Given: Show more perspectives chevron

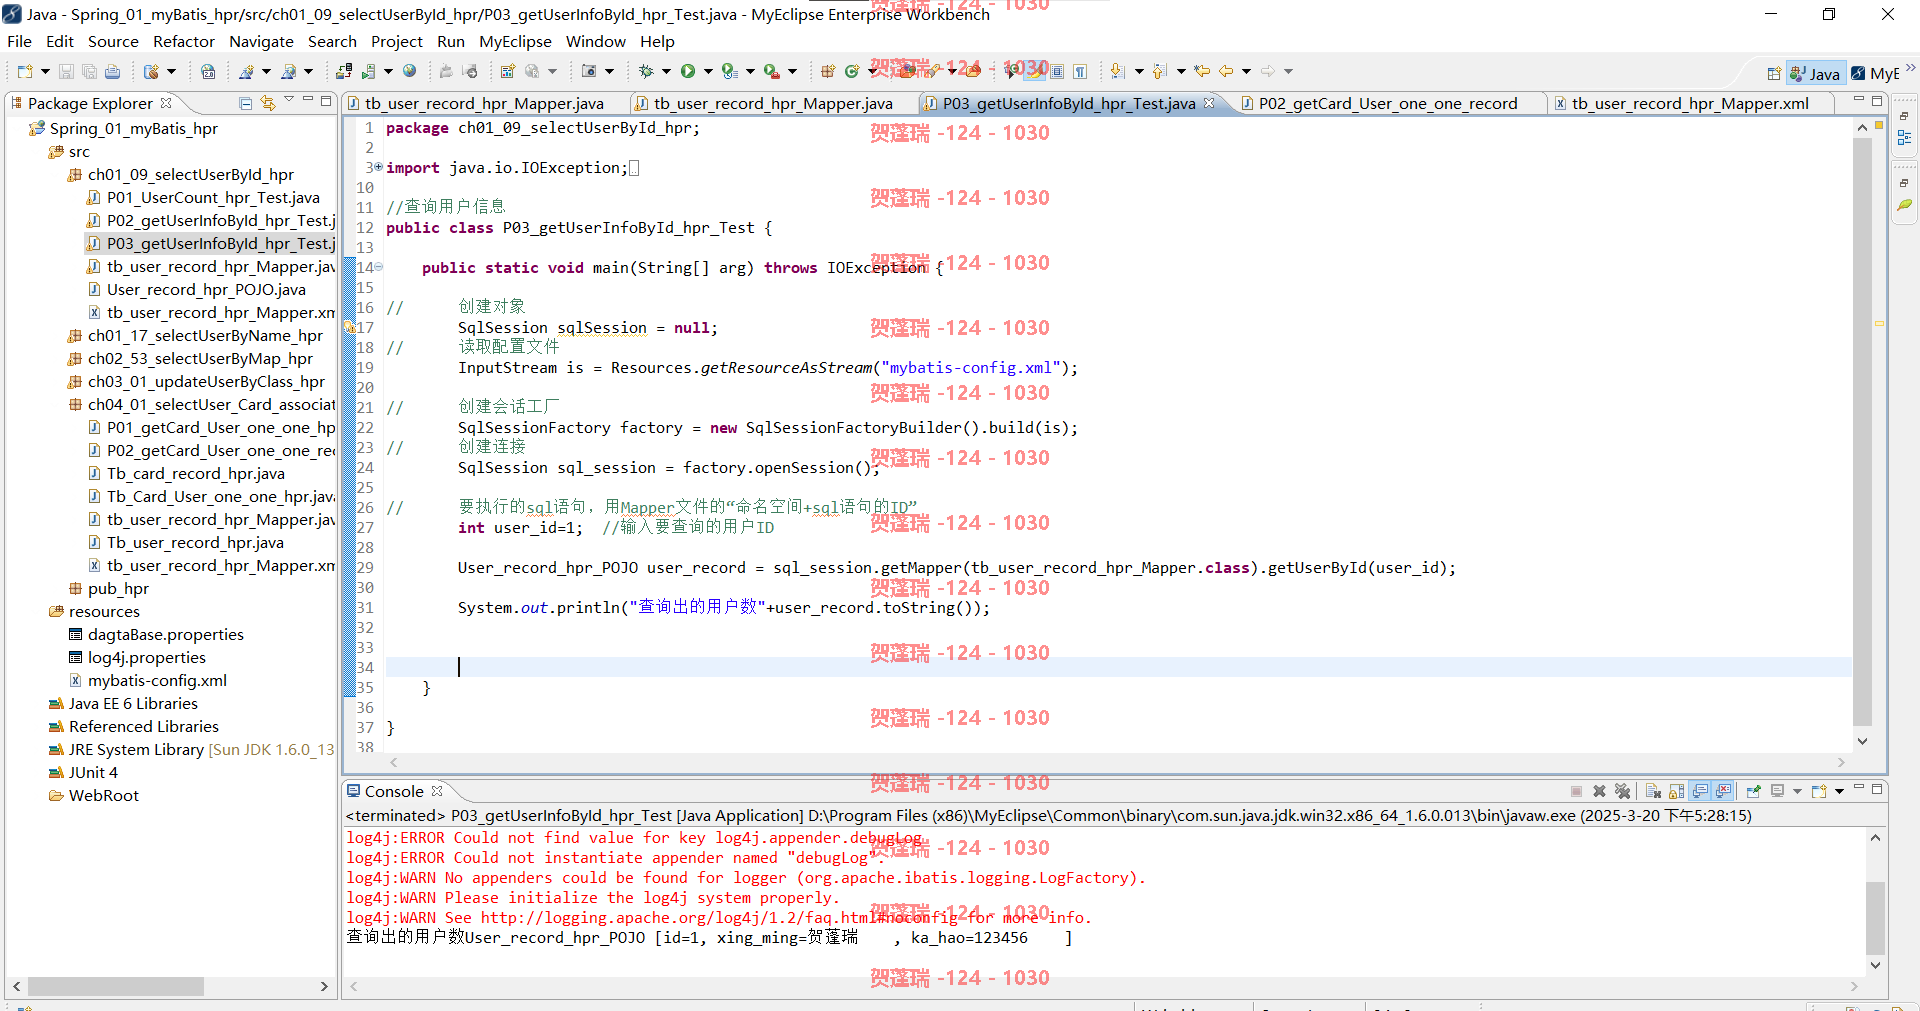Looking at the screenshot, I should click(1910, 68).
